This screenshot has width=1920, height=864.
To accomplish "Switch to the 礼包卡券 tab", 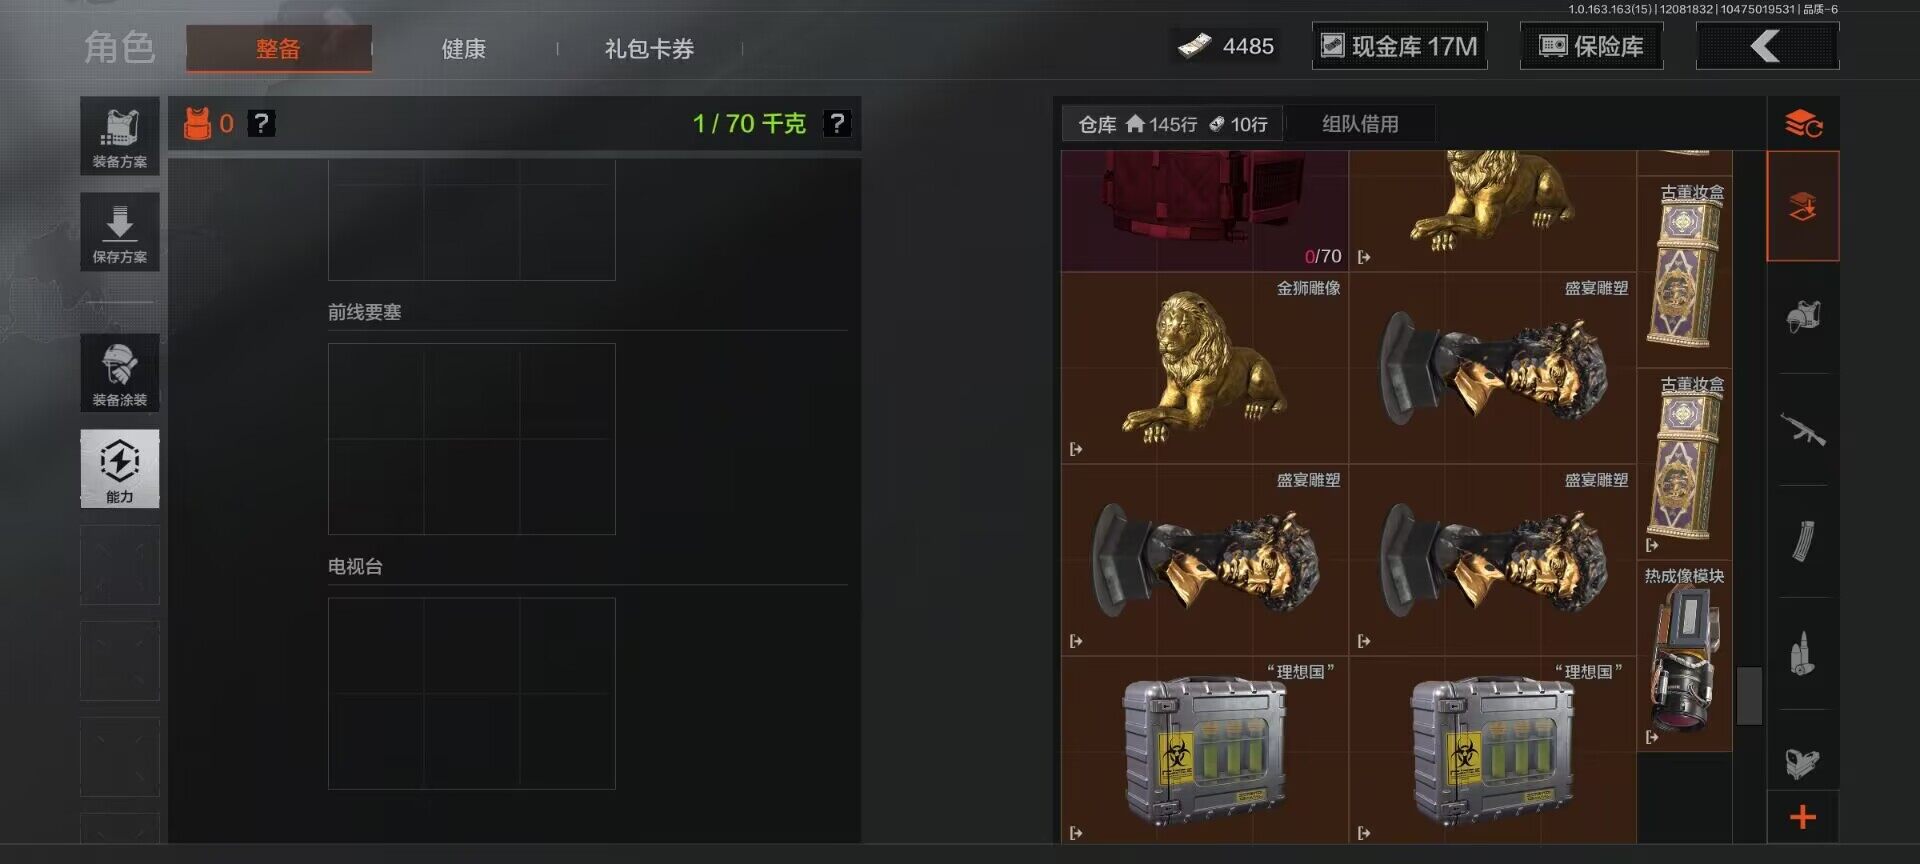I will pos(649,48).
